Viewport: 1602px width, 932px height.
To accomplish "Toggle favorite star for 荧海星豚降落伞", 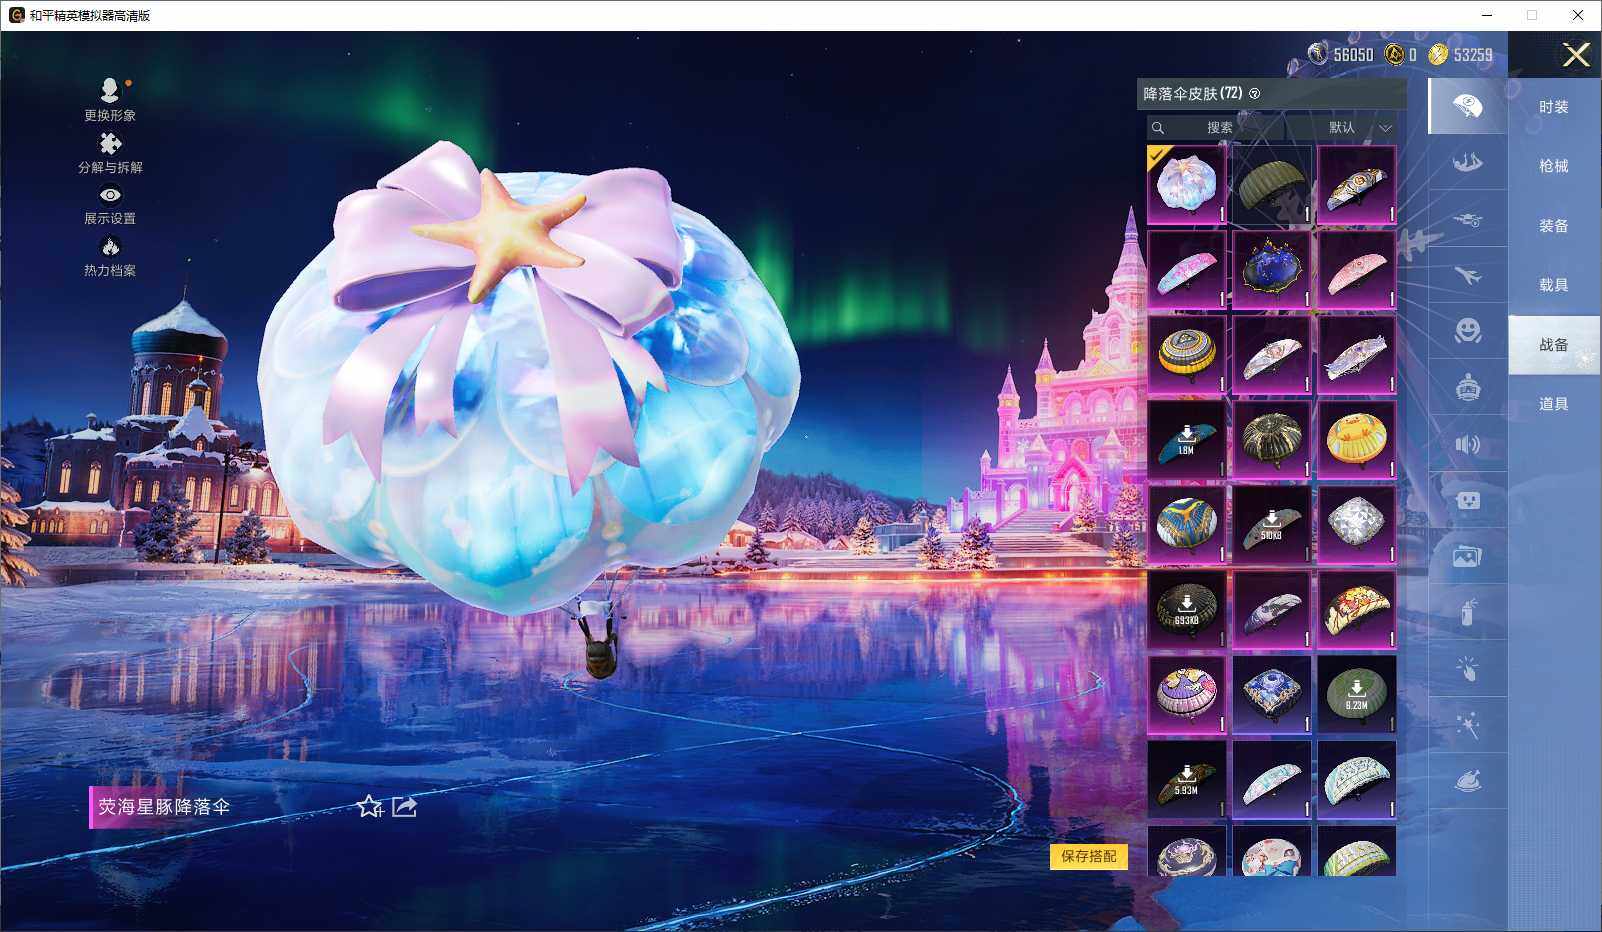I will 369,806.
